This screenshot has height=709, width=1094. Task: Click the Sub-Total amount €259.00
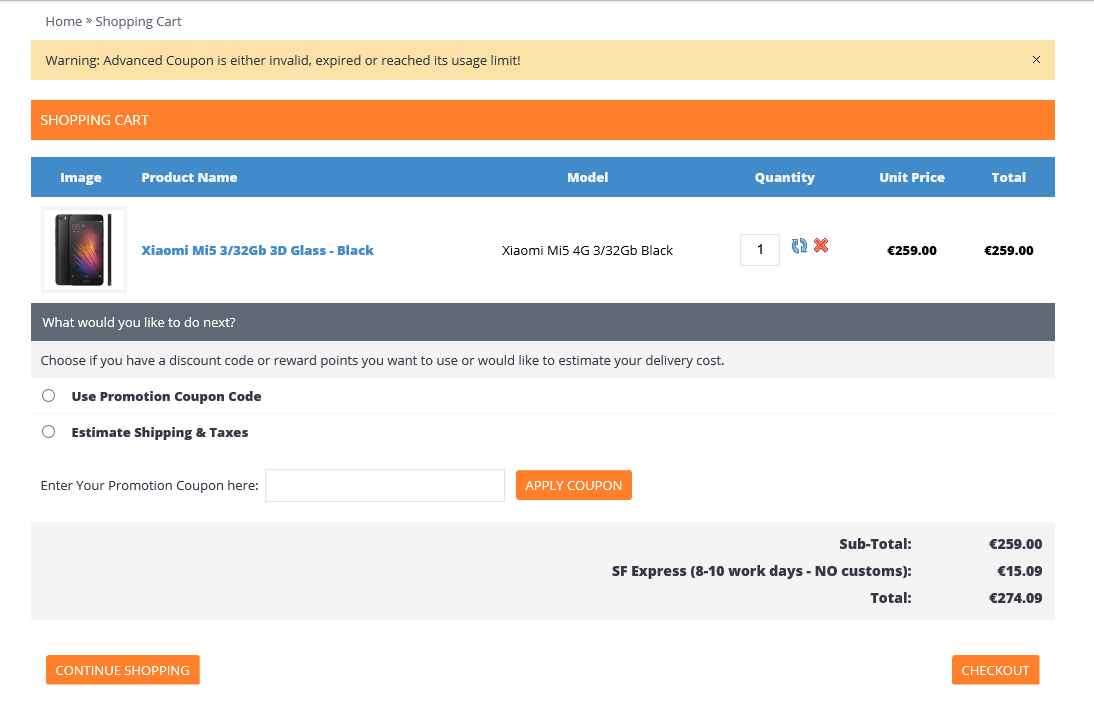coord(1015,544)
